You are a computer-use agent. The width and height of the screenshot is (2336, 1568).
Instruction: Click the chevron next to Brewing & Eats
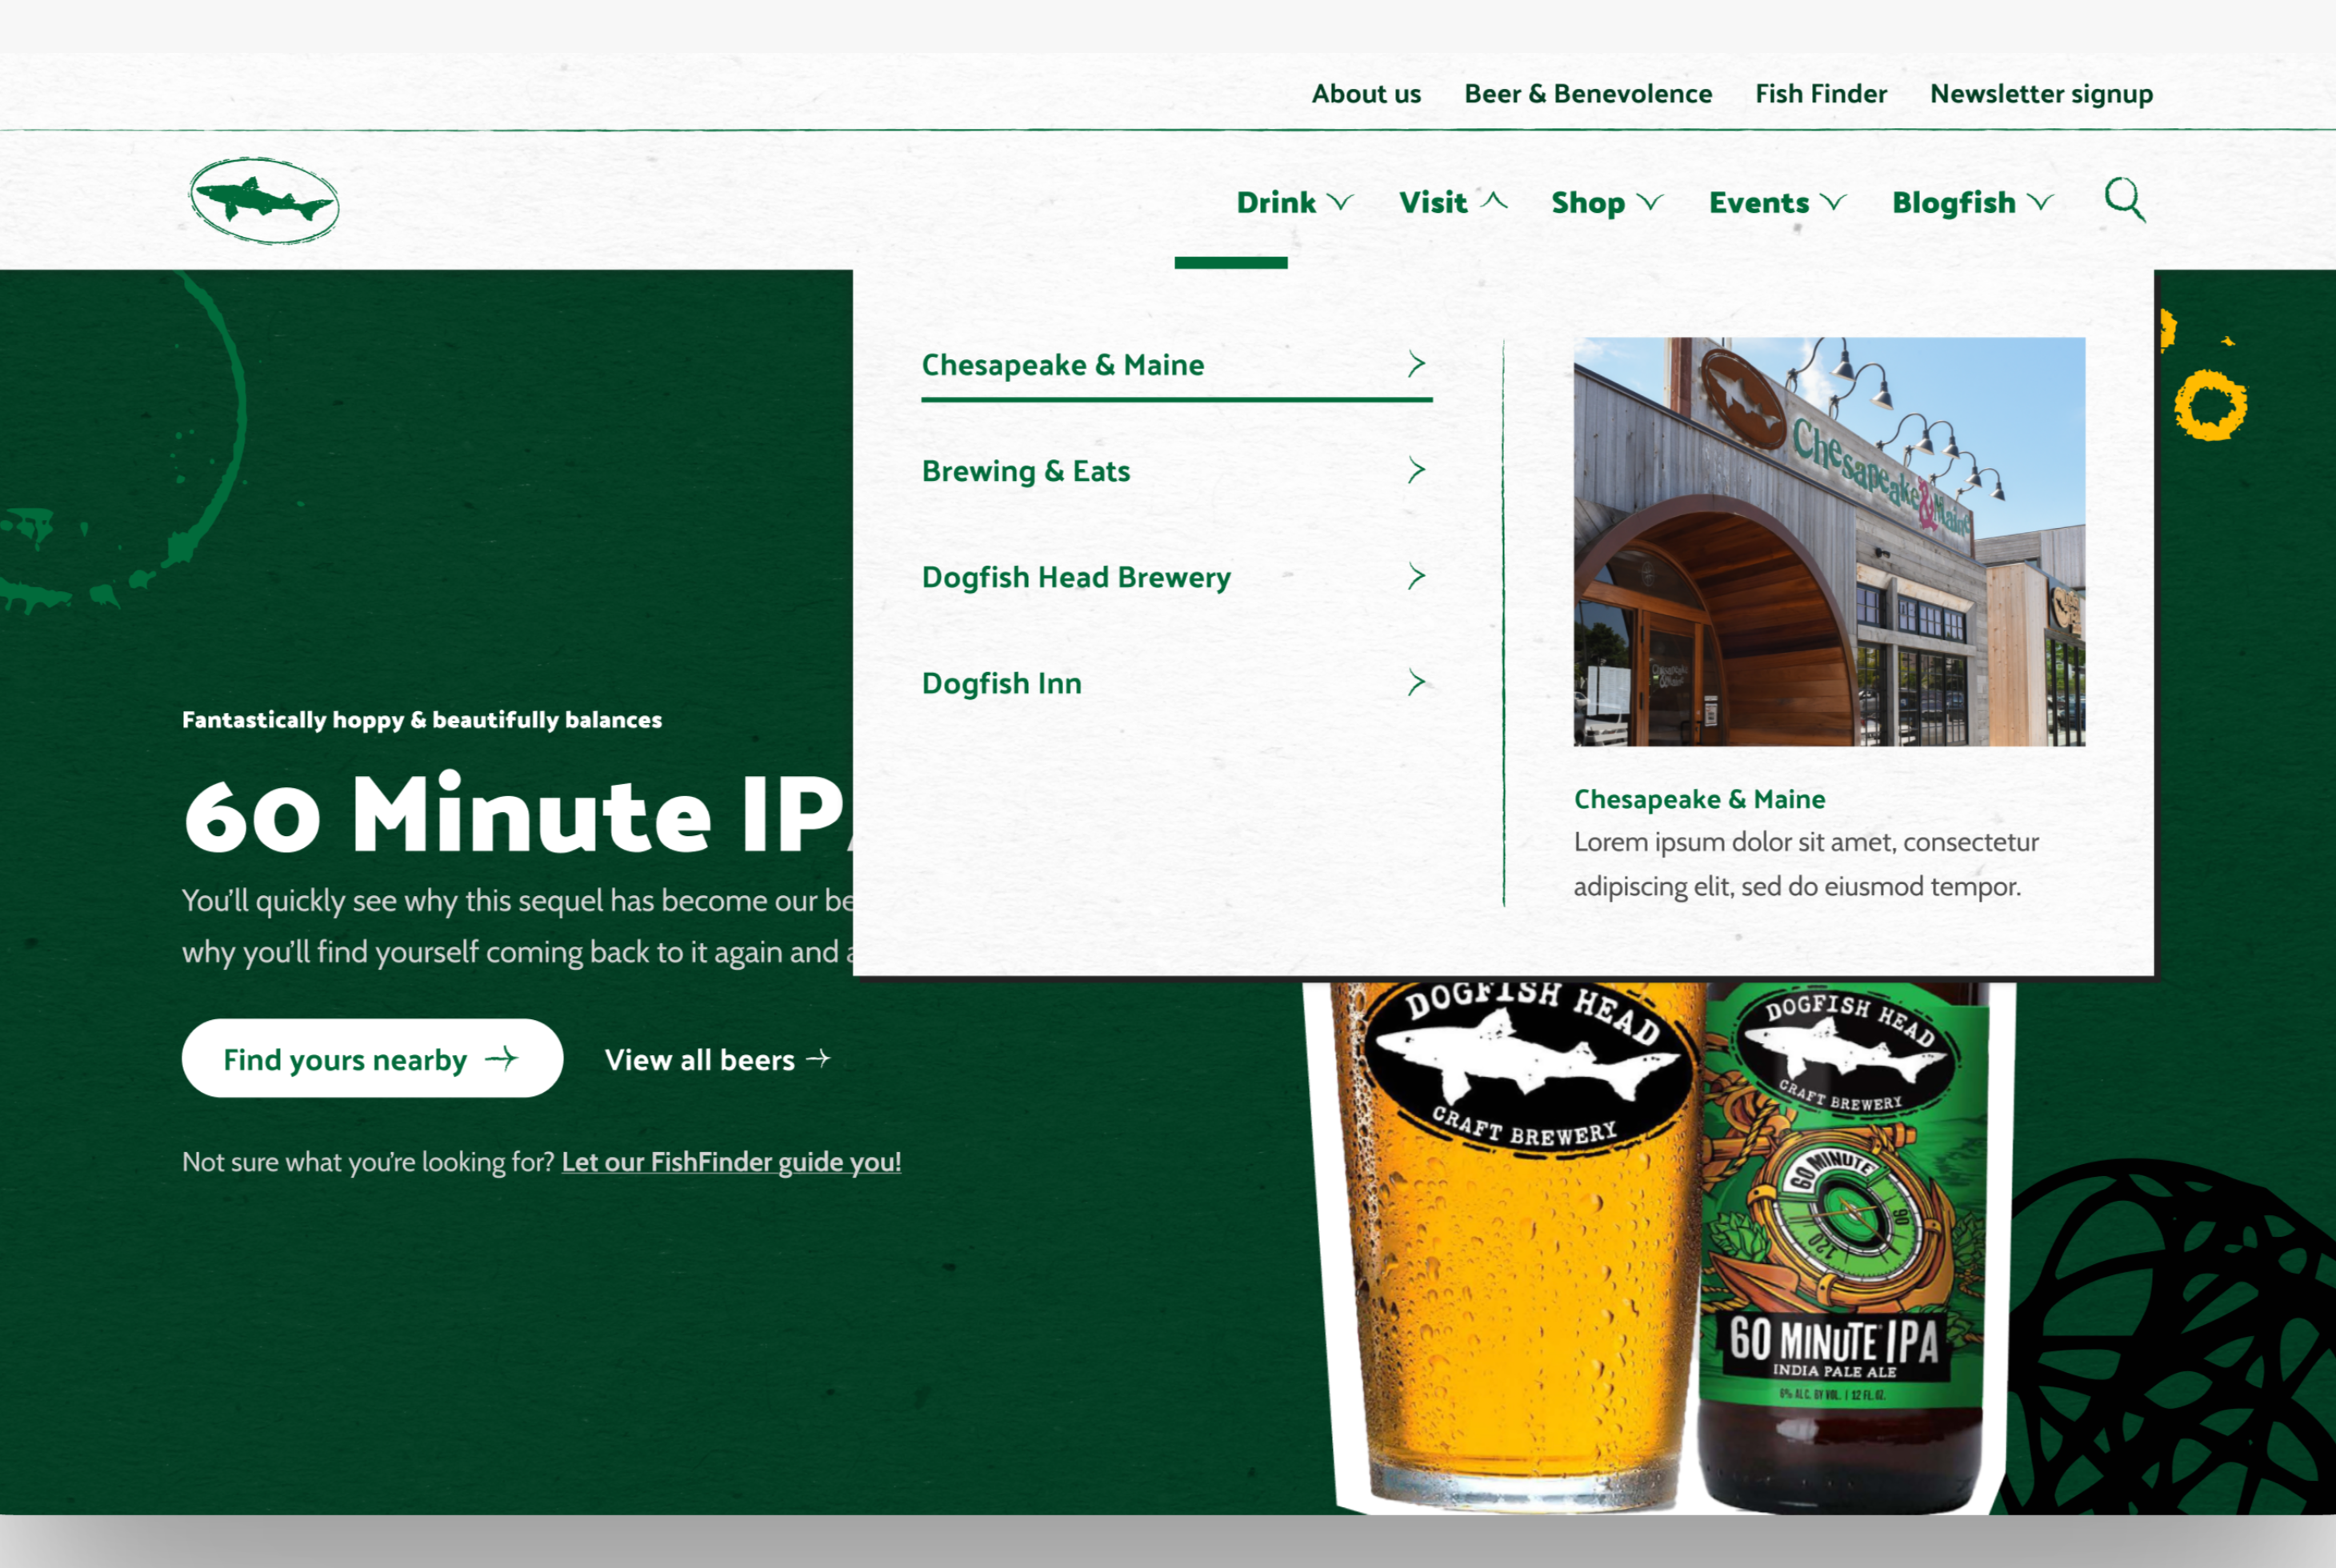pos(1416,470)
